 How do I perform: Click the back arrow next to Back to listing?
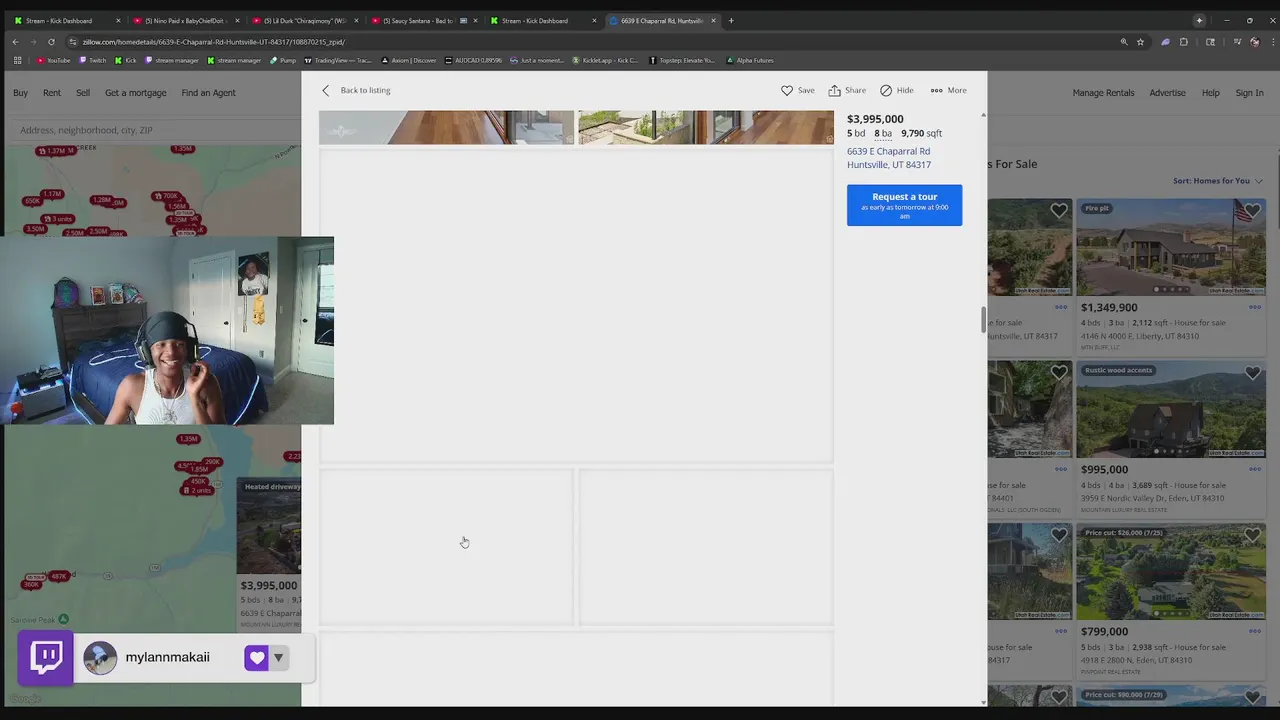(x=325, y=90)
